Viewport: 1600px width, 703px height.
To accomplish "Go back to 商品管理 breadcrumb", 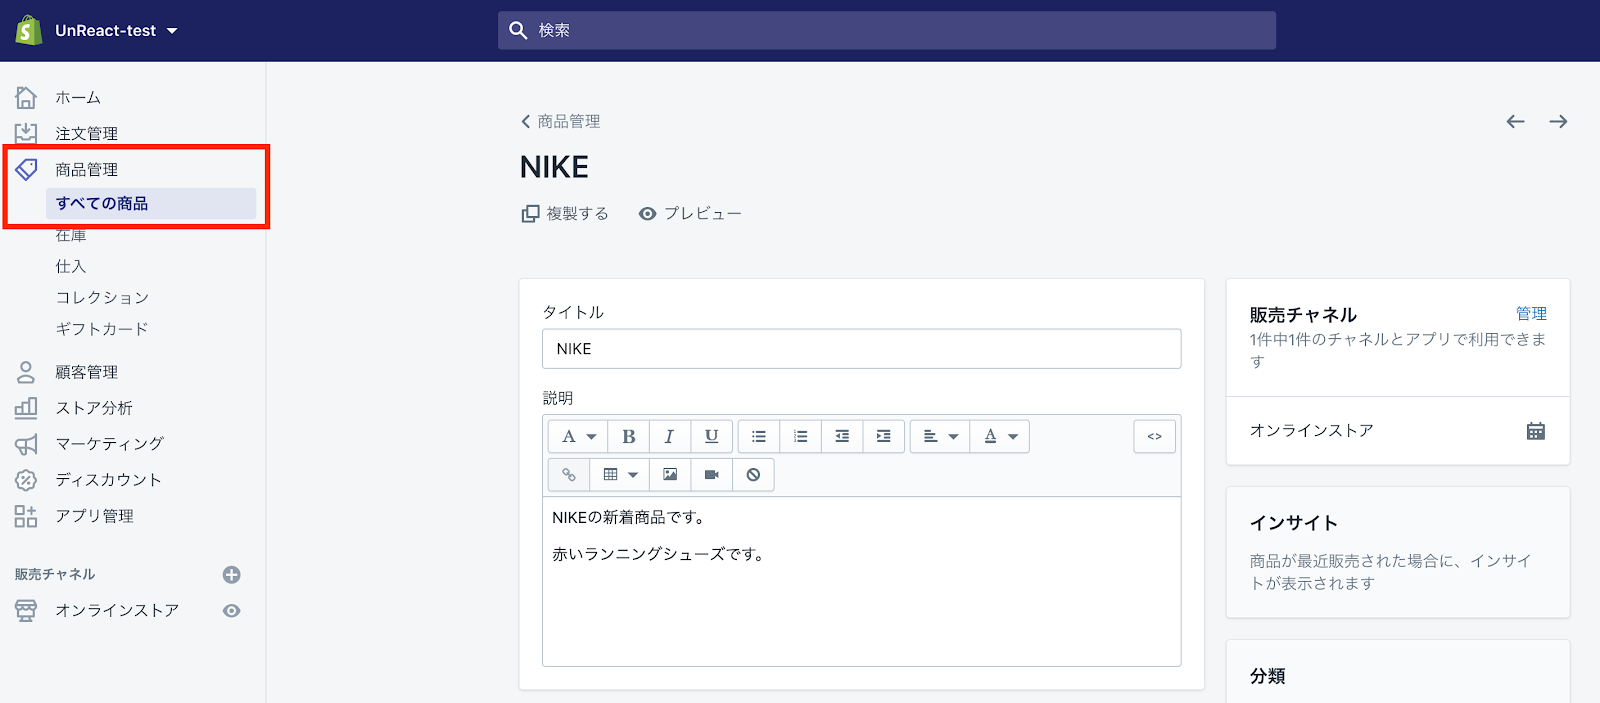I will [560, 121].
